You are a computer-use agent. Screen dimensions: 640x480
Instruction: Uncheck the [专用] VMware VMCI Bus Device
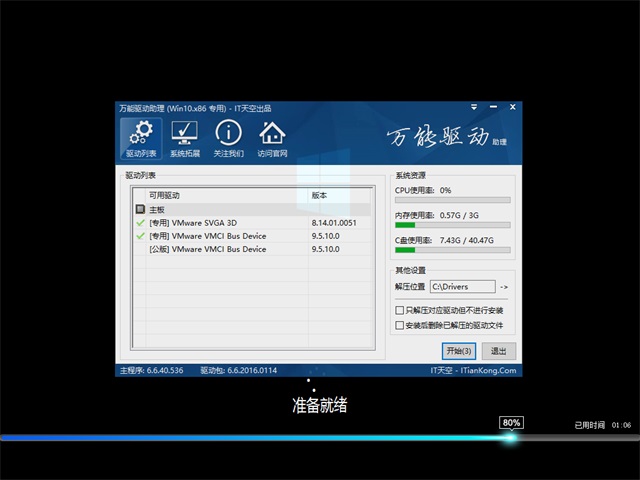coord(140,236)
